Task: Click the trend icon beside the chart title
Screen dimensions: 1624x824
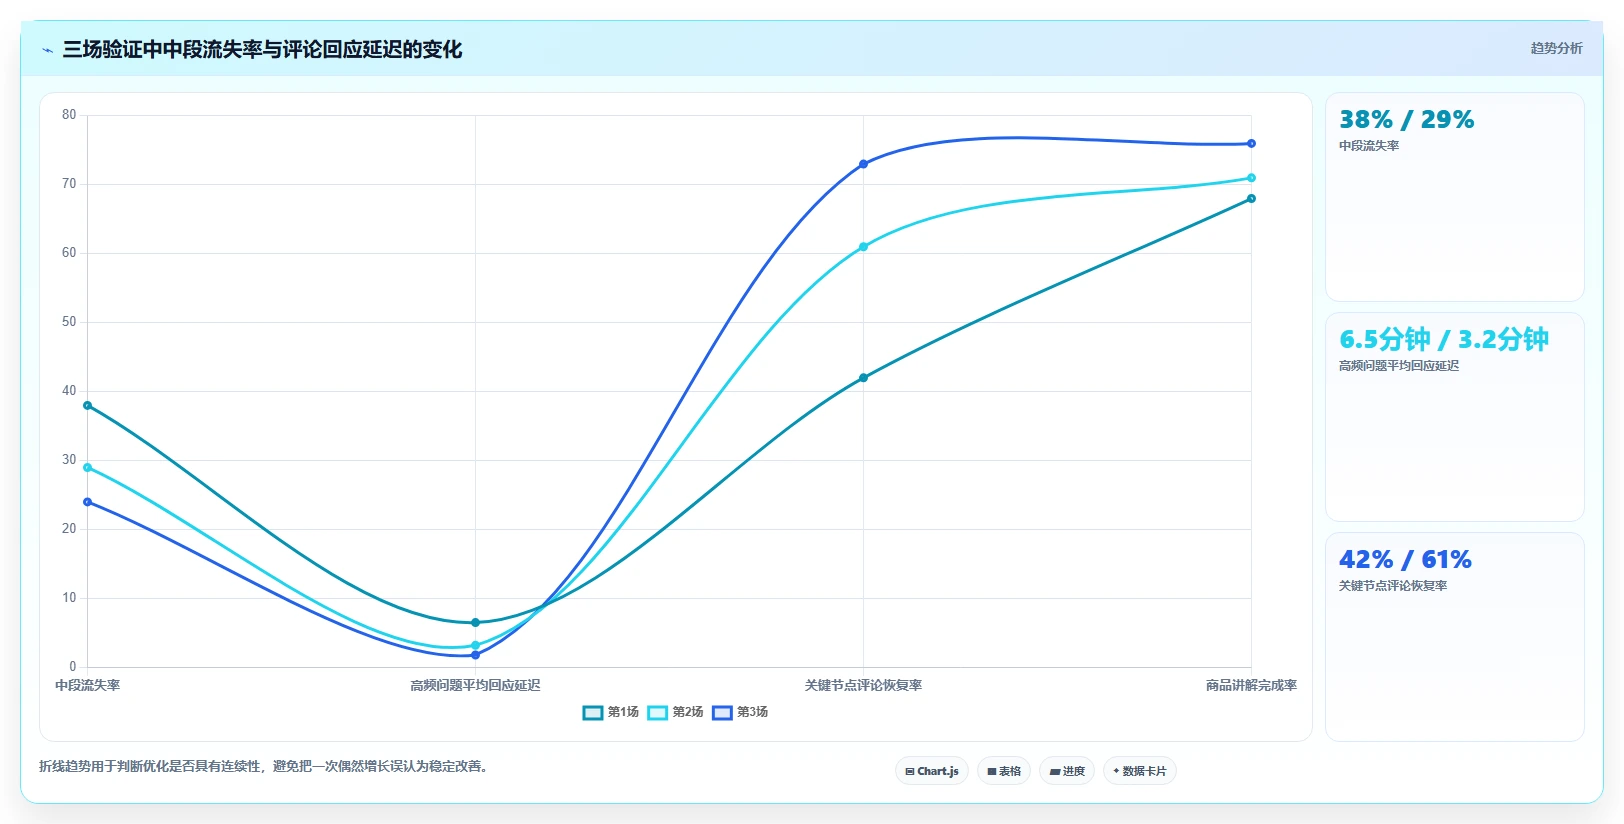Action: pos(47,50)
